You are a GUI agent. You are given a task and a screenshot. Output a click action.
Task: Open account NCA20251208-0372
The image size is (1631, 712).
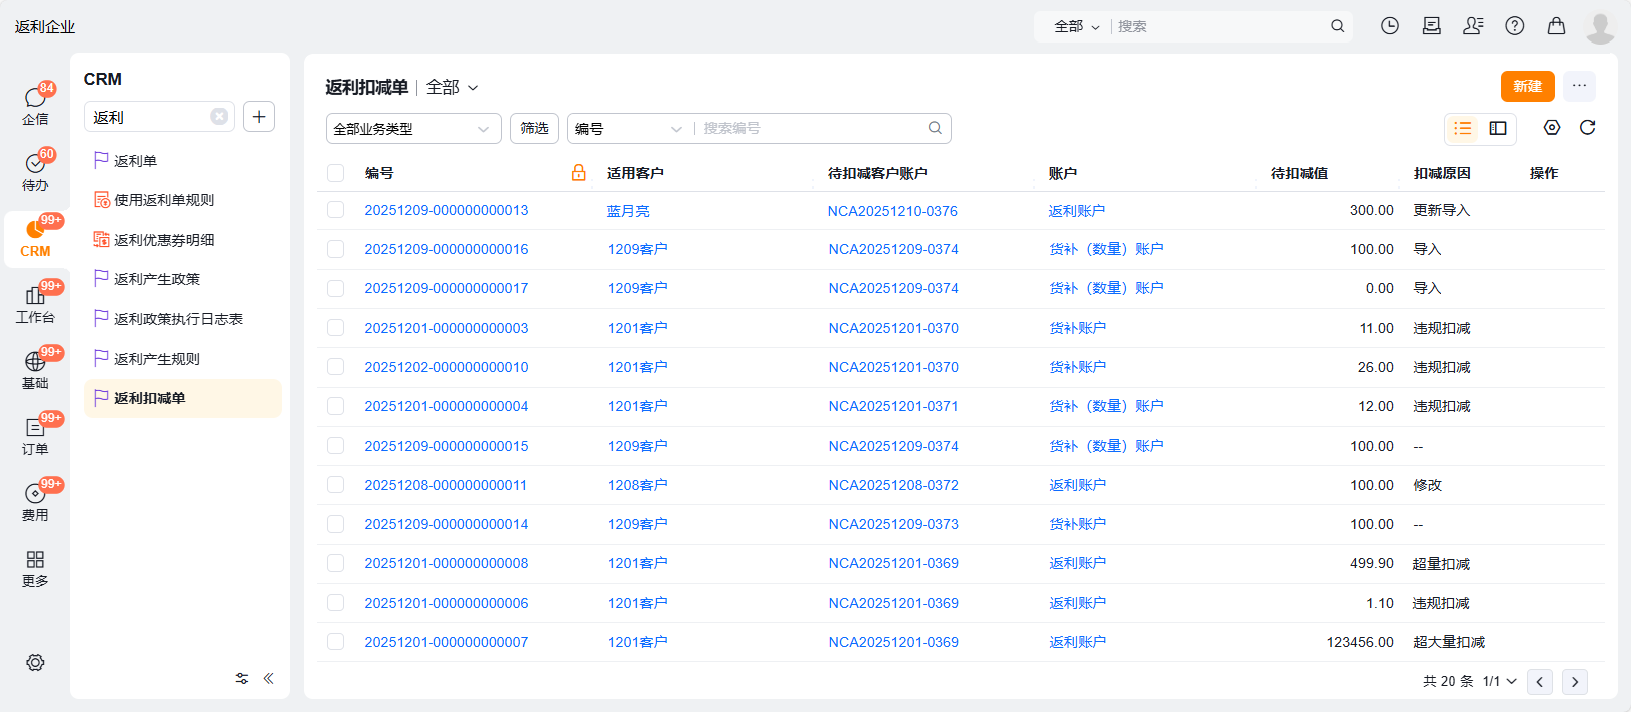point(893,485)
